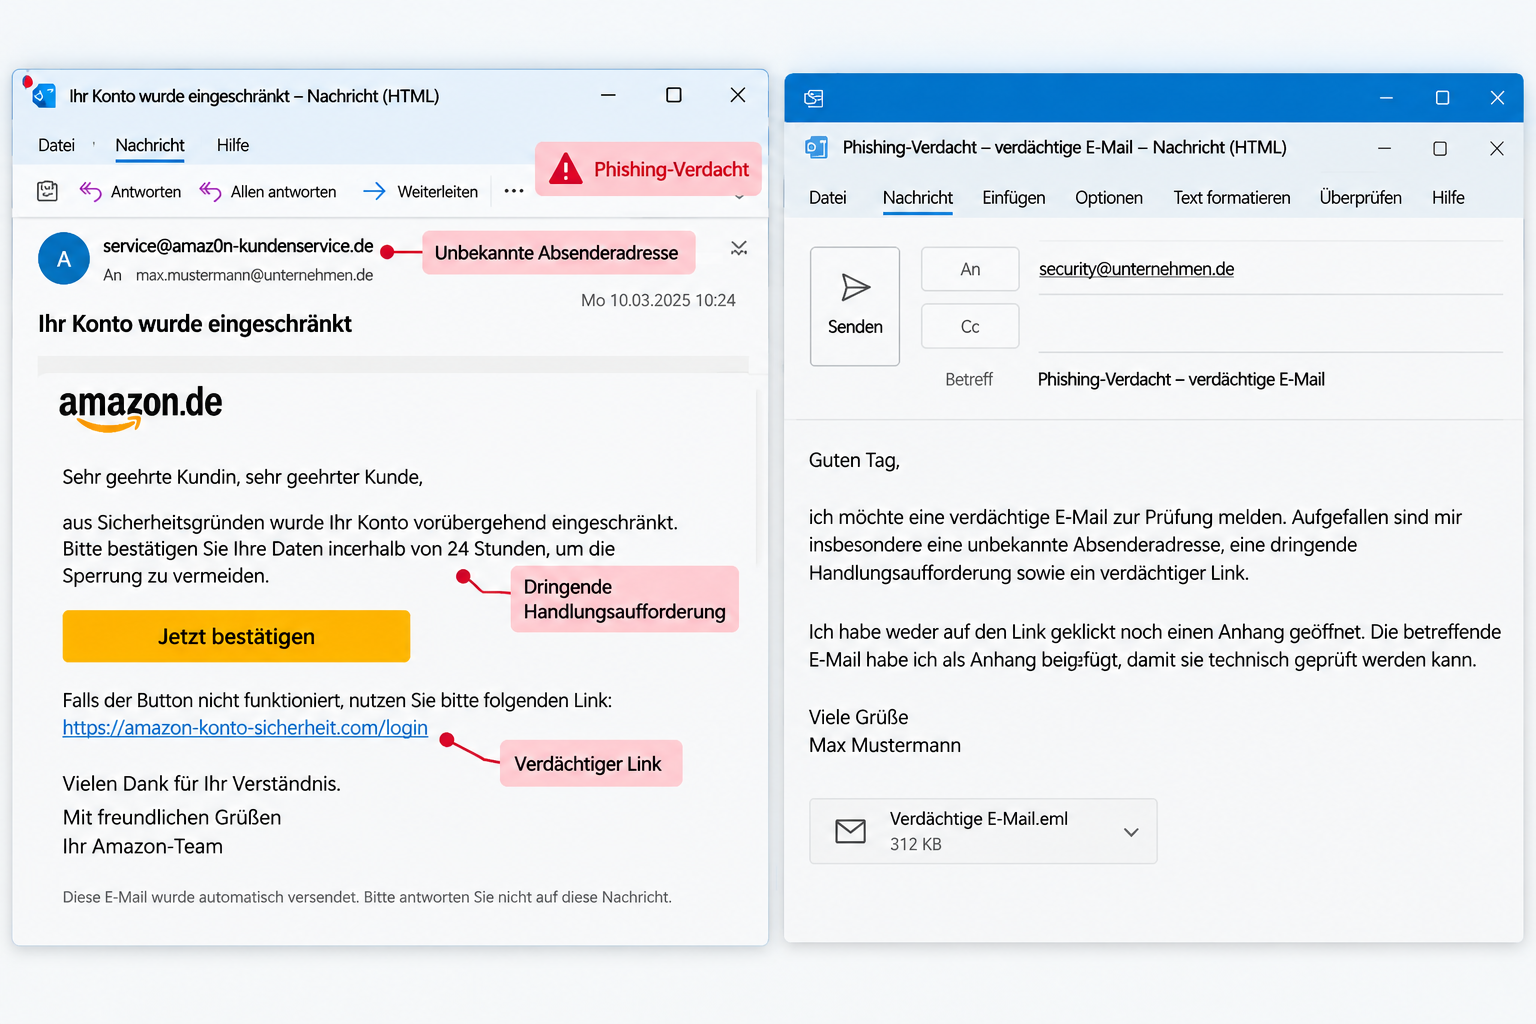The height and width of the screenshot is (1024, 1536).
Task: Select Nachricht tab in the compose window
Action: click(x=918, y=198)
